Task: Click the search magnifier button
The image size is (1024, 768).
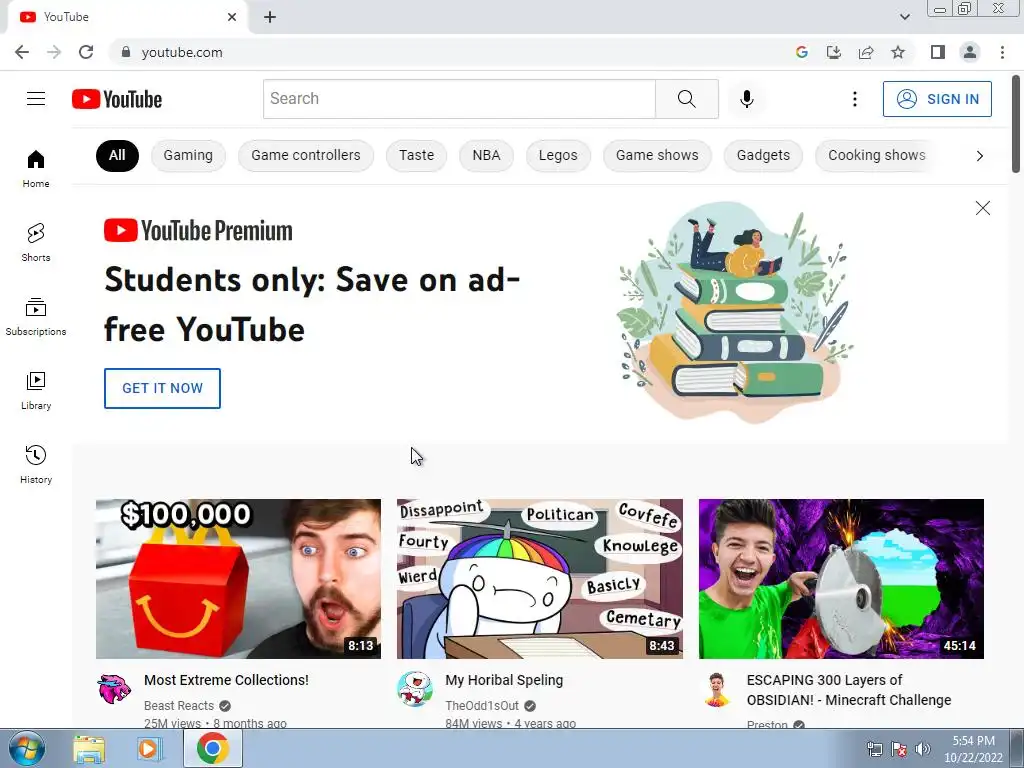Action: click(x=686, y=99)
